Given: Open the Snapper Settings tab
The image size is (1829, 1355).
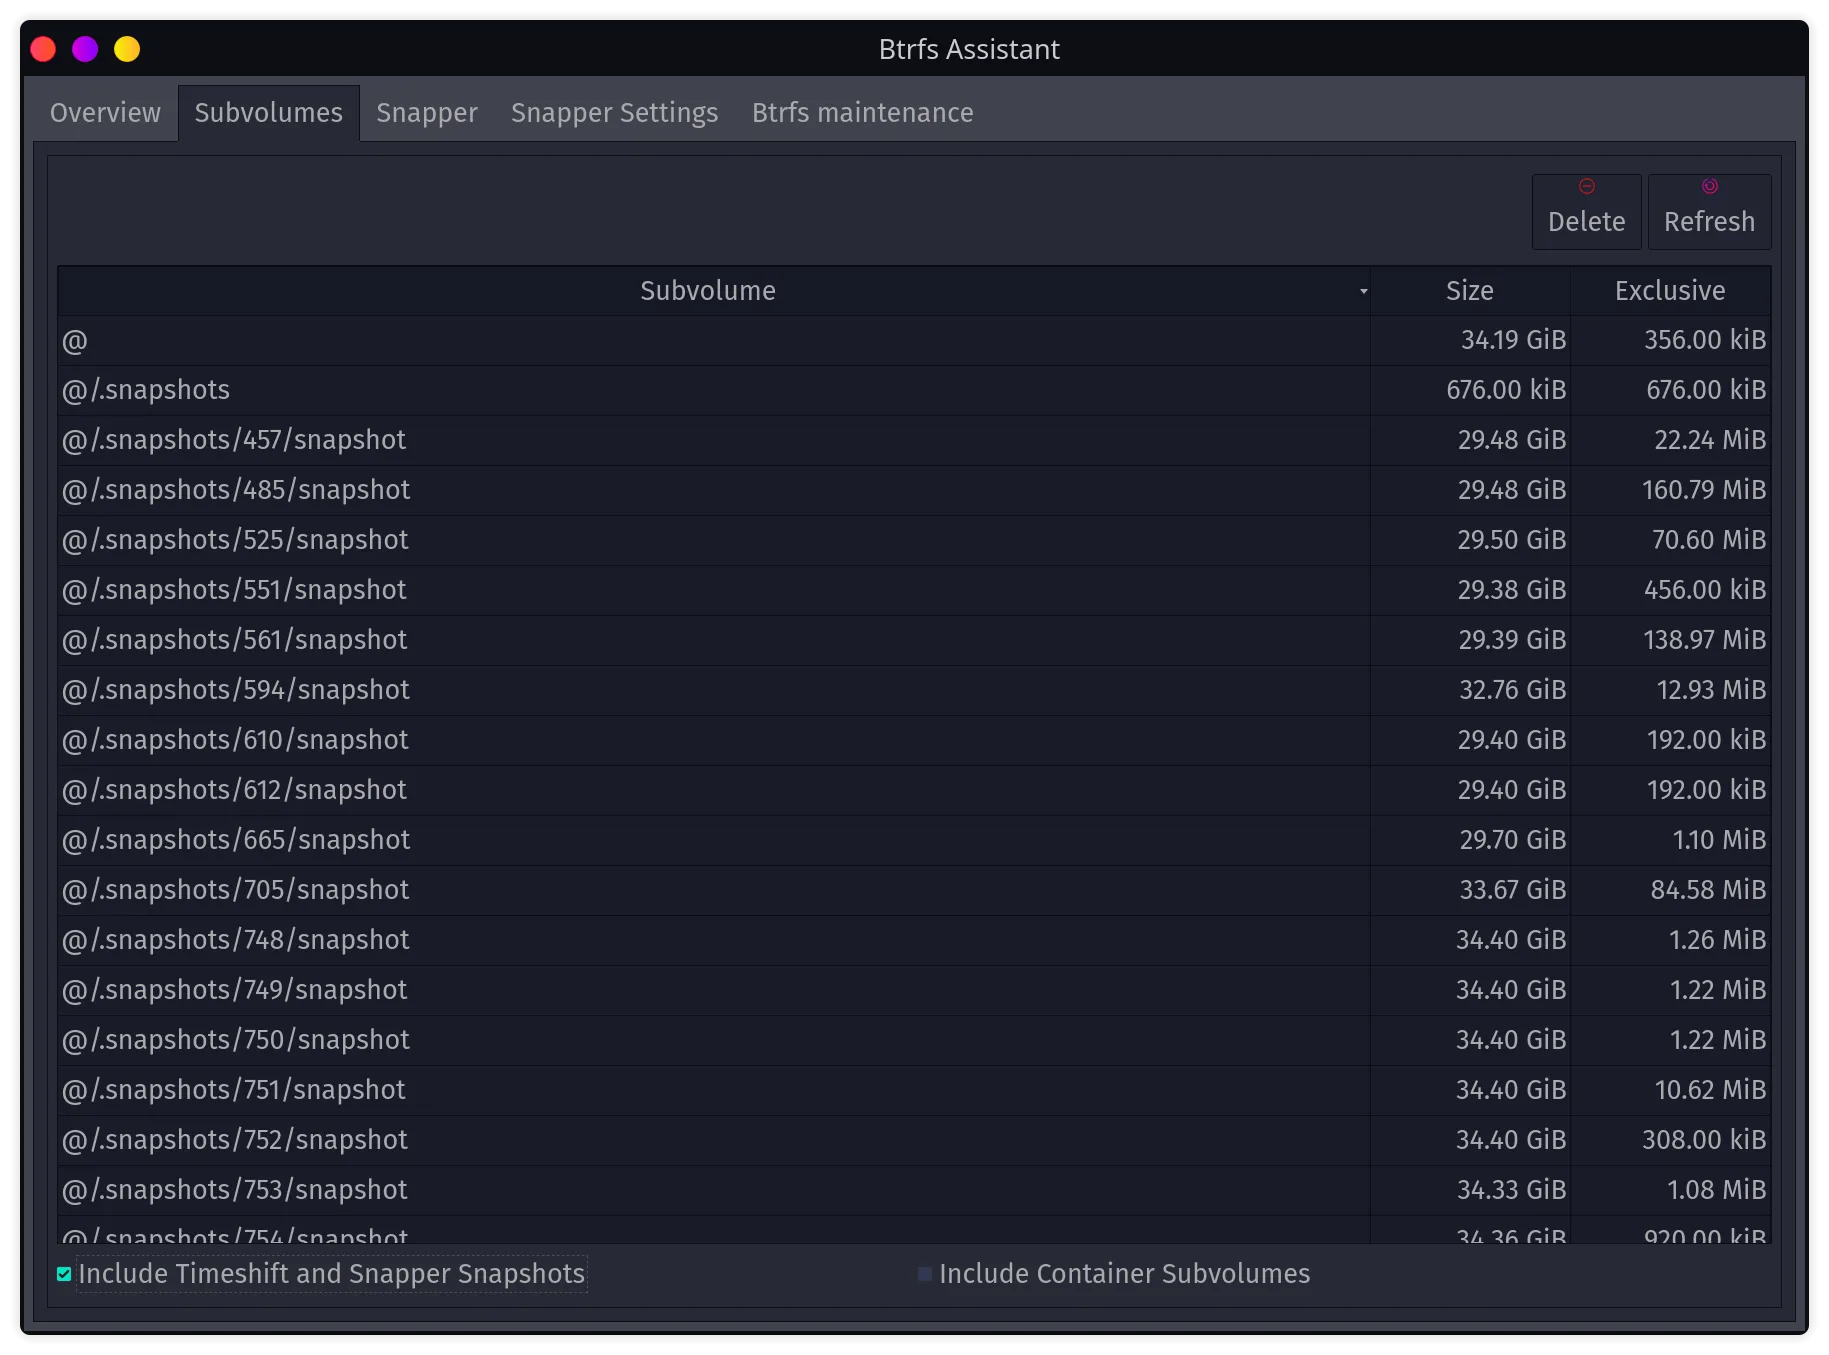Looking at the screenshot, I should tap(614, 113).
